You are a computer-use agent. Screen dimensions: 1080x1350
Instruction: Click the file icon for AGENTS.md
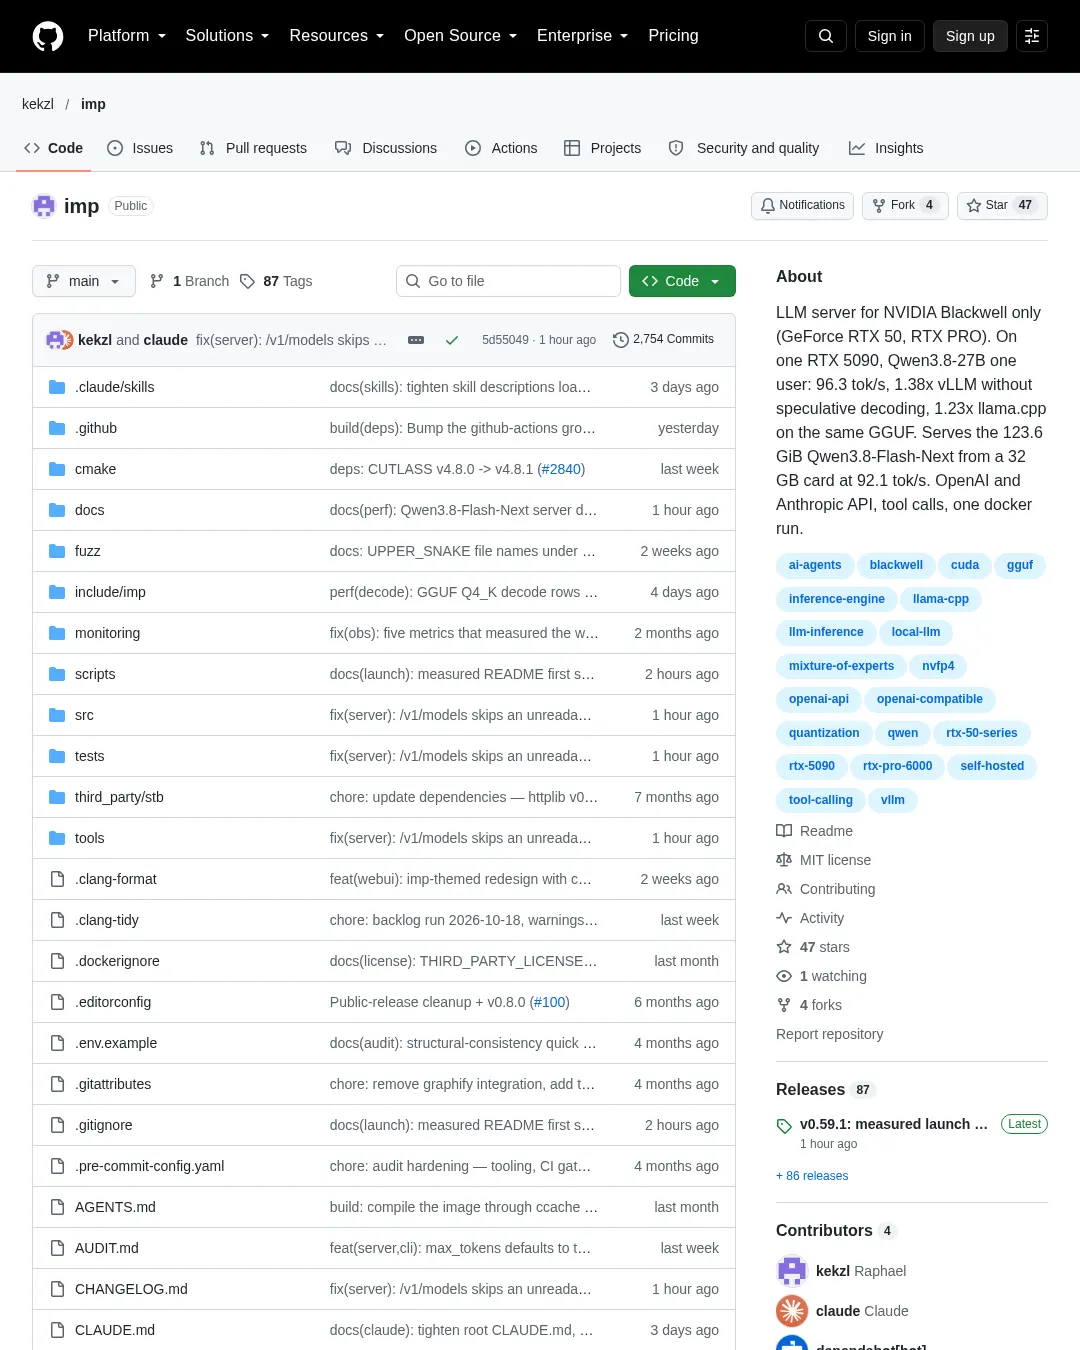tap(57, 1207)
